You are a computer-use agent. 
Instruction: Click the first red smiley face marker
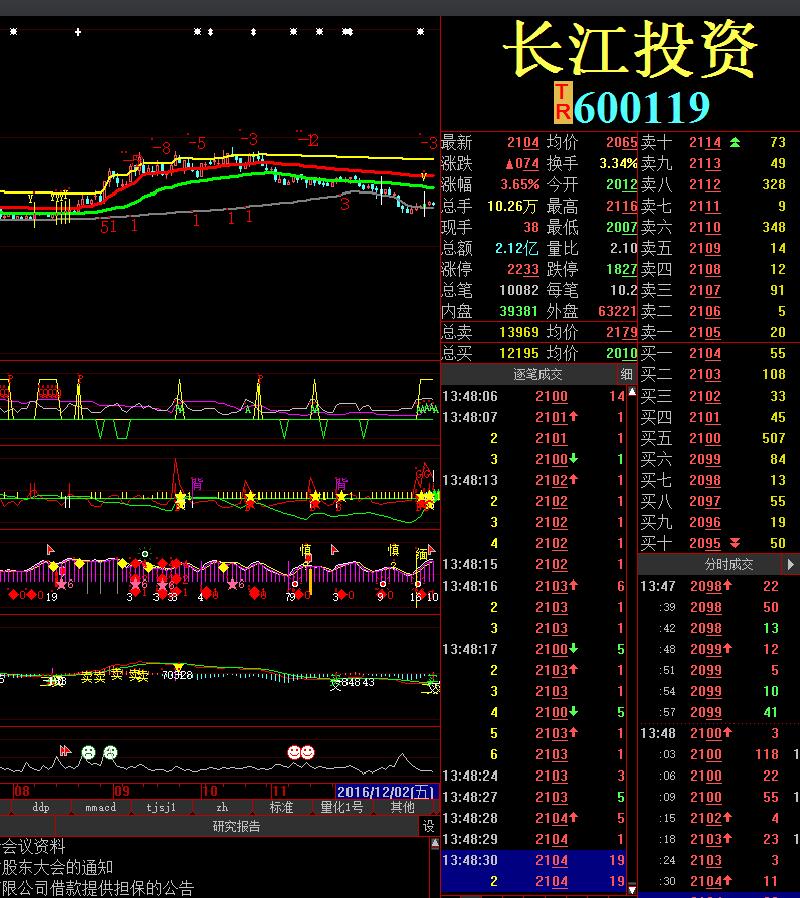click(294, 752)
